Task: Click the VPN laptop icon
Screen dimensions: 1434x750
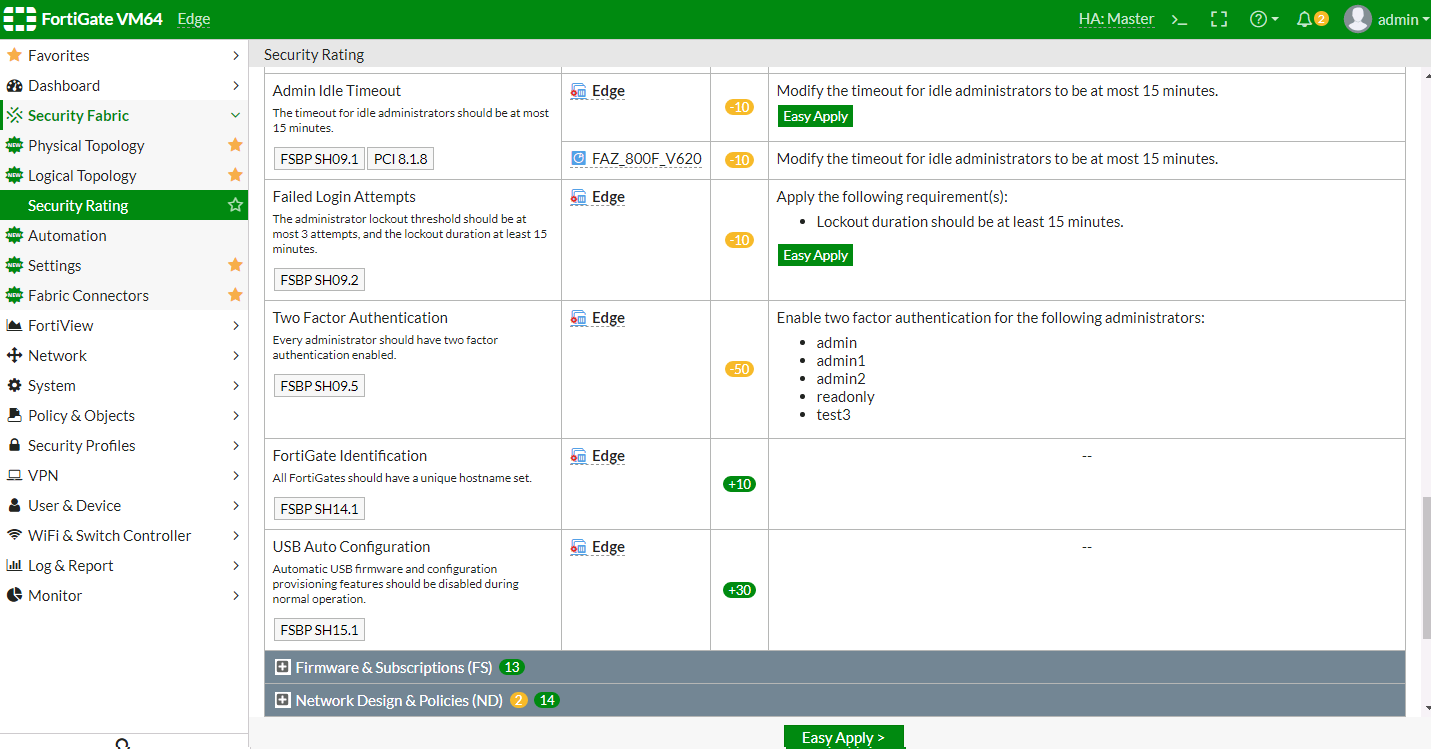Action: pos(14,475)
